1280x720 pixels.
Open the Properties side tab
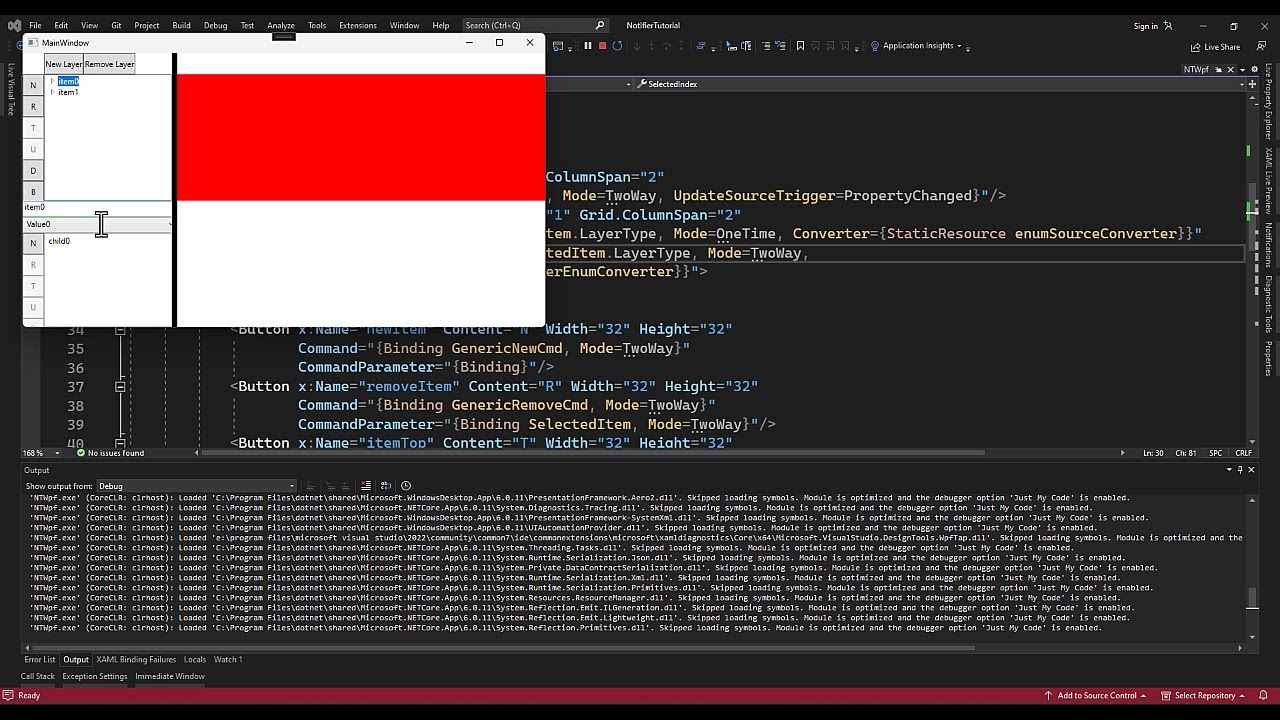tap(1268, 358)
